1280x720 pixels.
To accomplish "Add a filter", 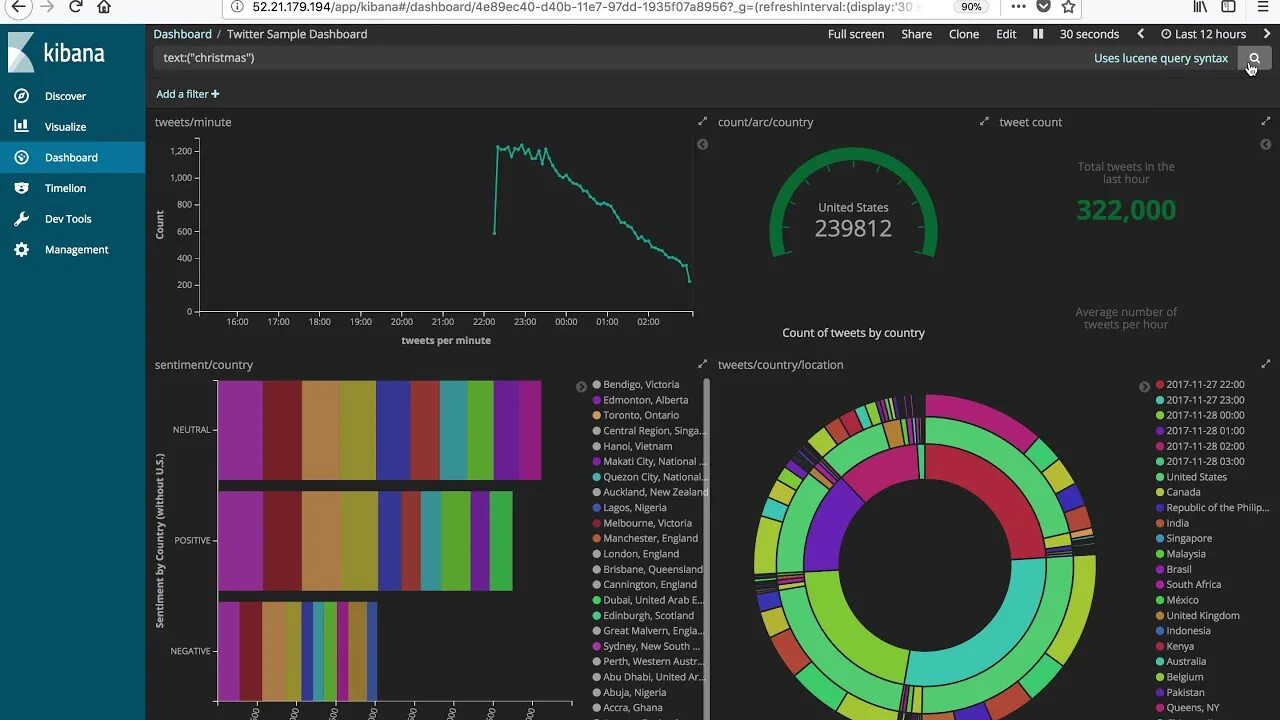I will [x=187, y=94].
